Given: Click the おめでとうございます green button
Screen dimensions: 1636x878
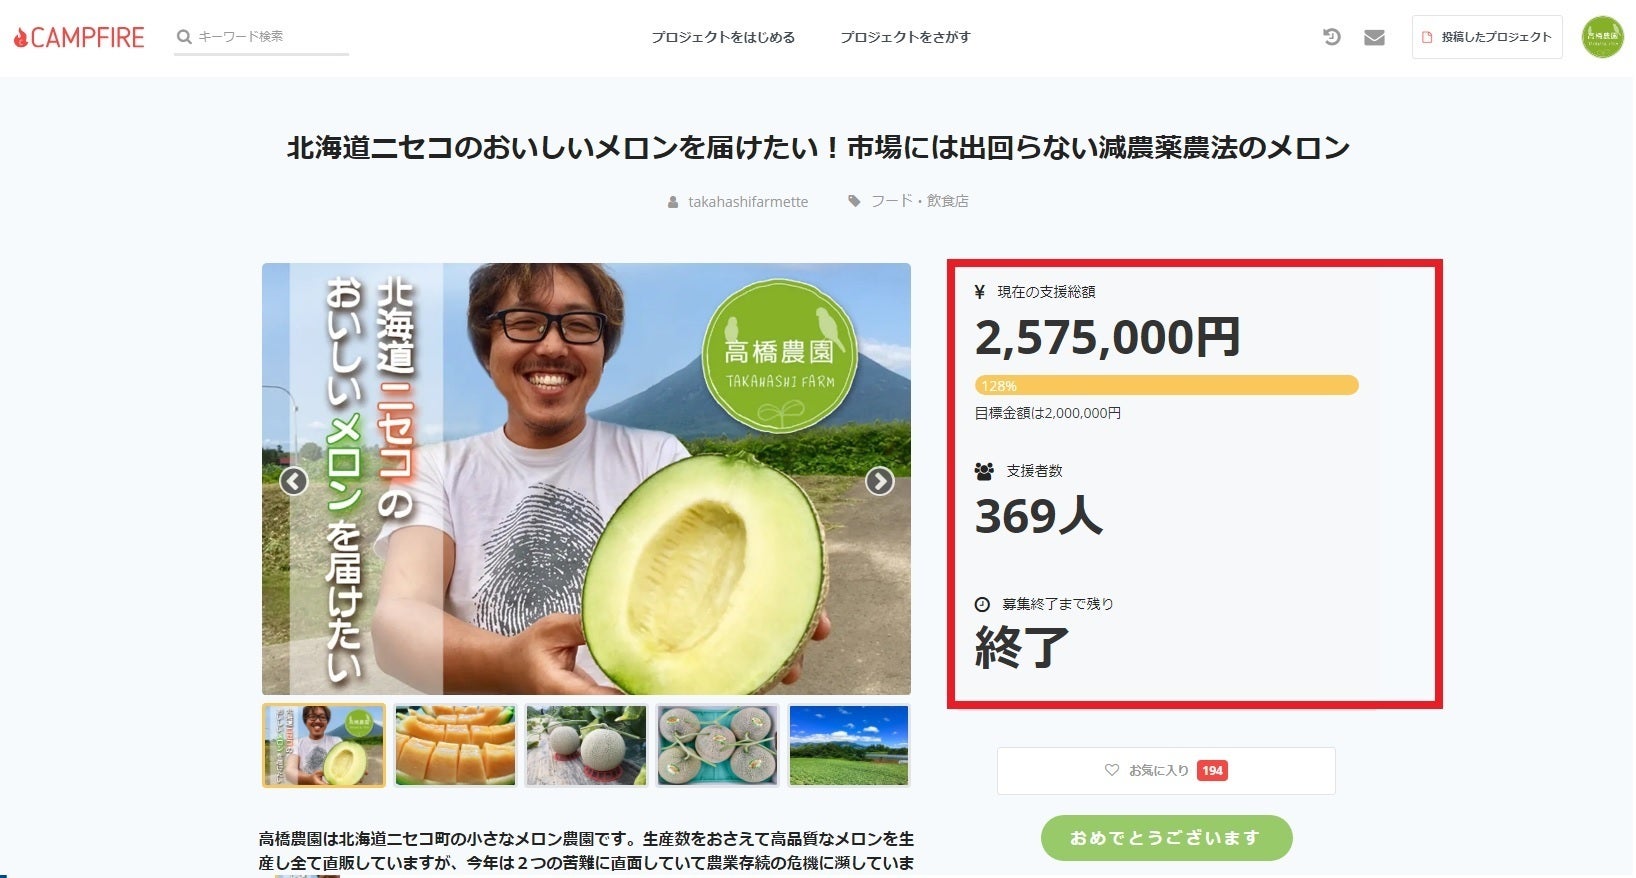Looking at the screenshot, I should point(1166,838).
